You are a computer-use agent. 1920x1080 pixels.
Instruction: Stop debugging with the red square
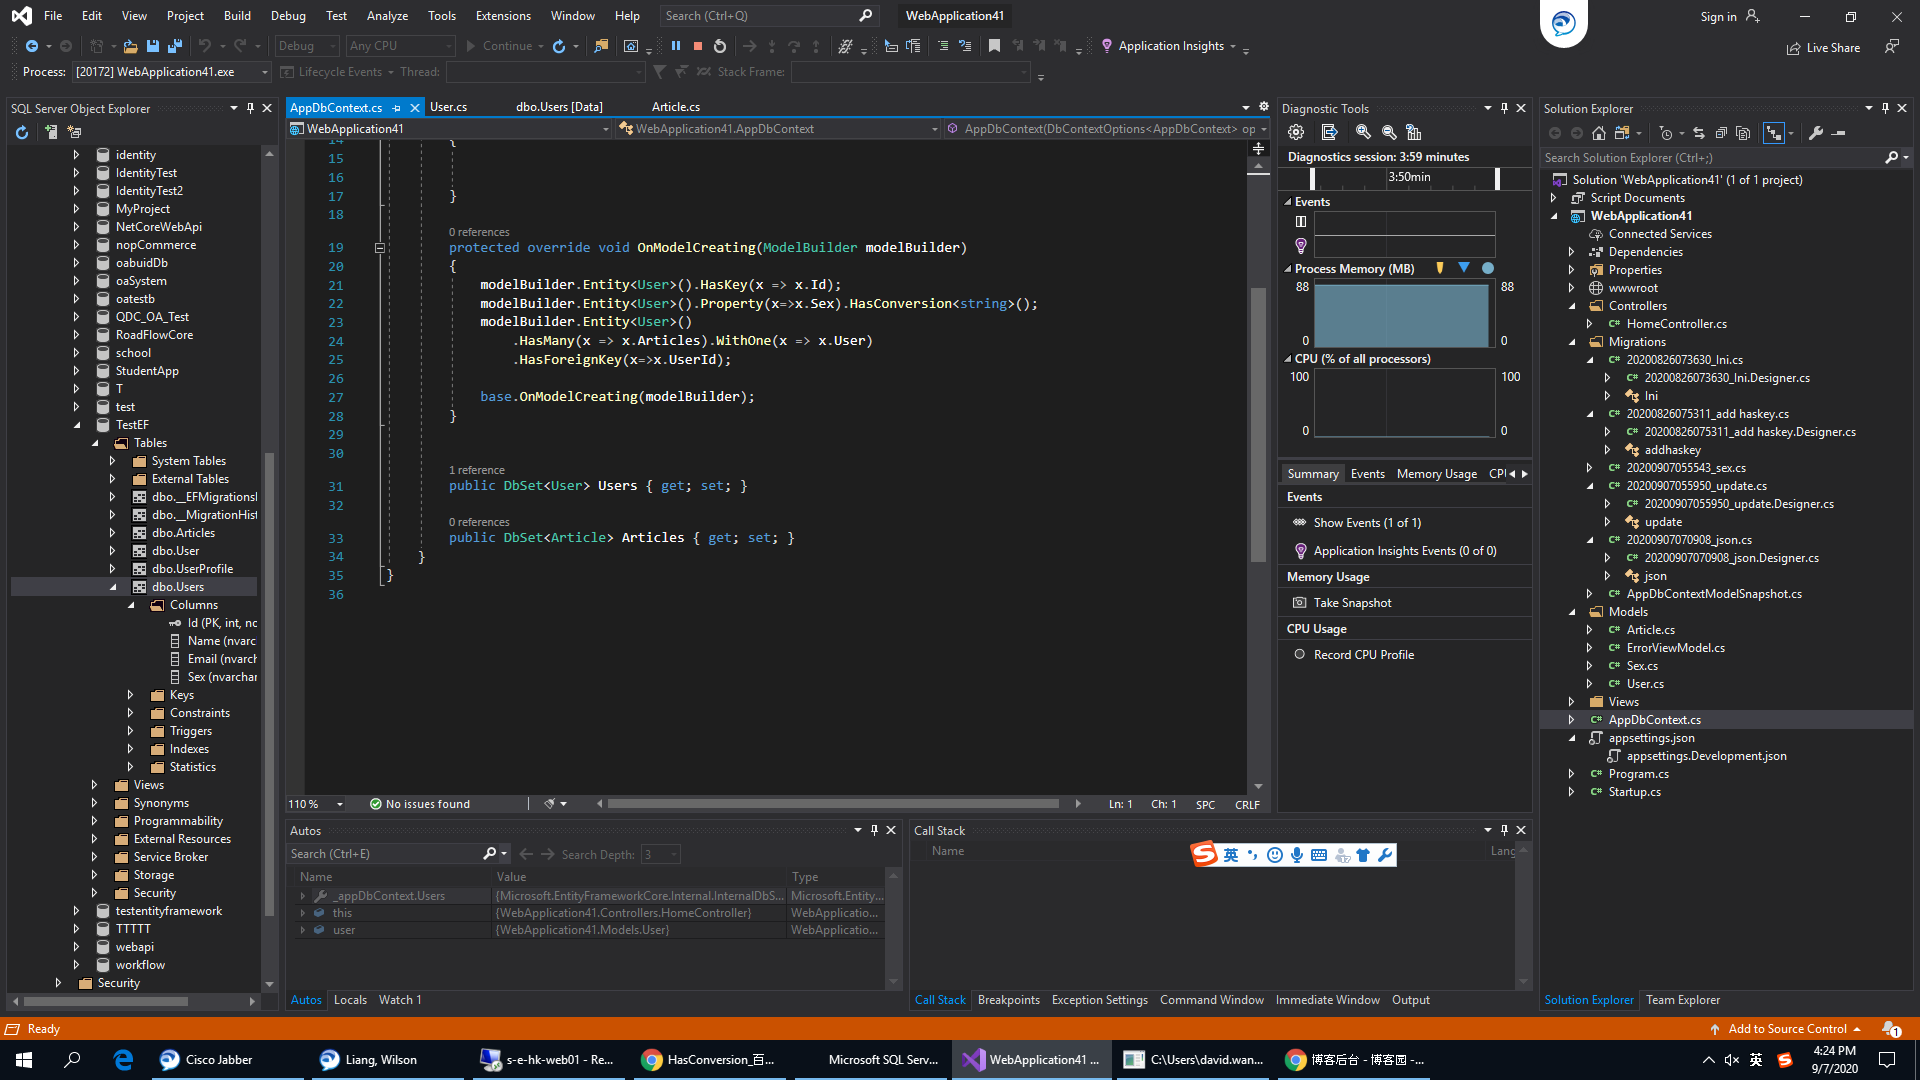pos(698,46)
